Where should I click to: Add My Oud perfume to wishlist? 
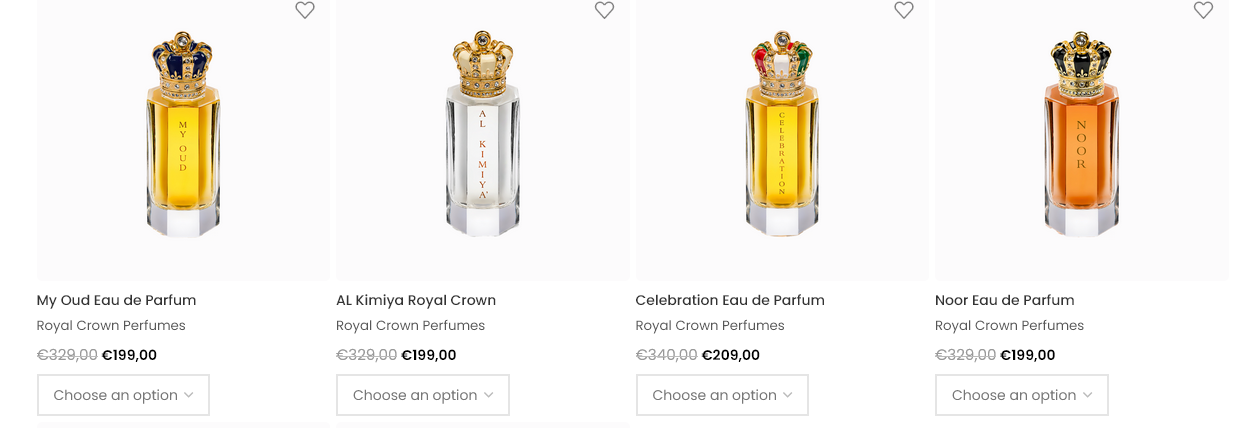pyautogui.click(x=305, y=10)
